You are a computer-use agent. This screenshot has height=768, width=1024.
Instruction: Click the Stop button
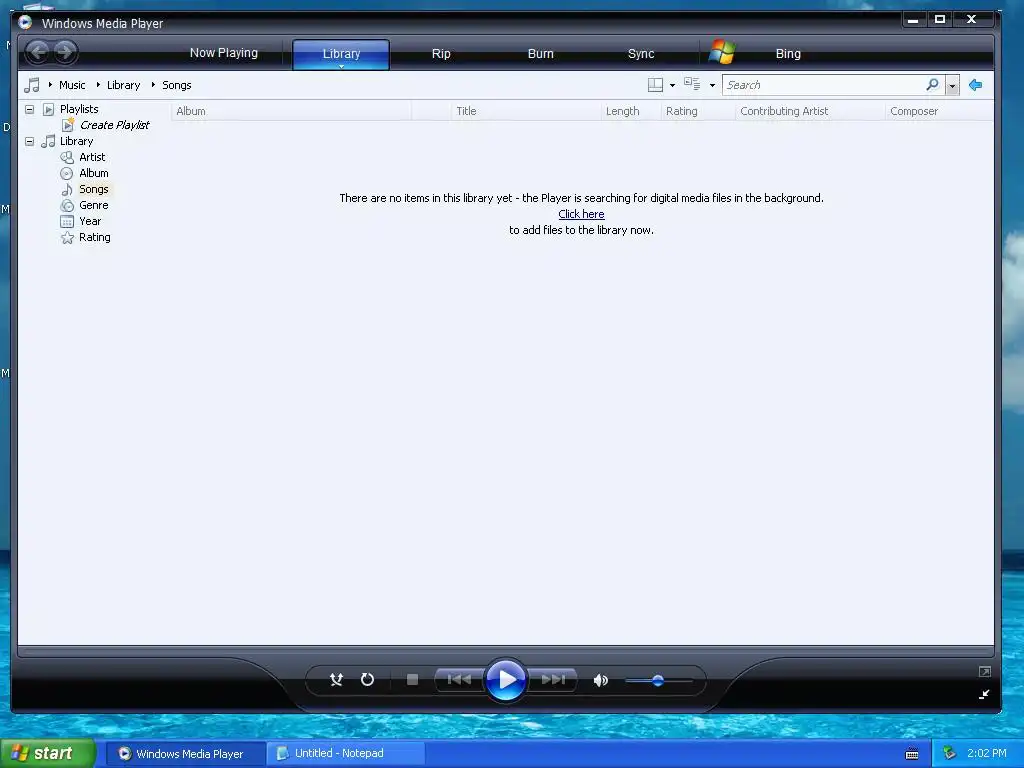412,680
